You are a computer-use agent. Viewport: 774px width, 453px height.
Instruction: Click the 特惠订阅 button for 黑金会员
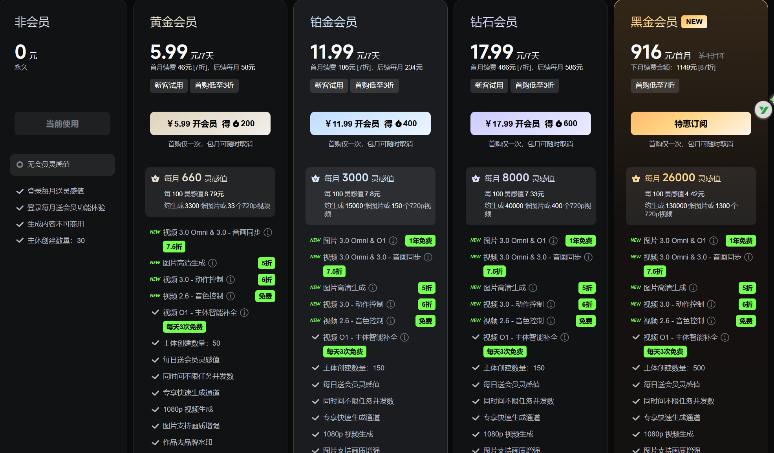(x=690, y=124)
